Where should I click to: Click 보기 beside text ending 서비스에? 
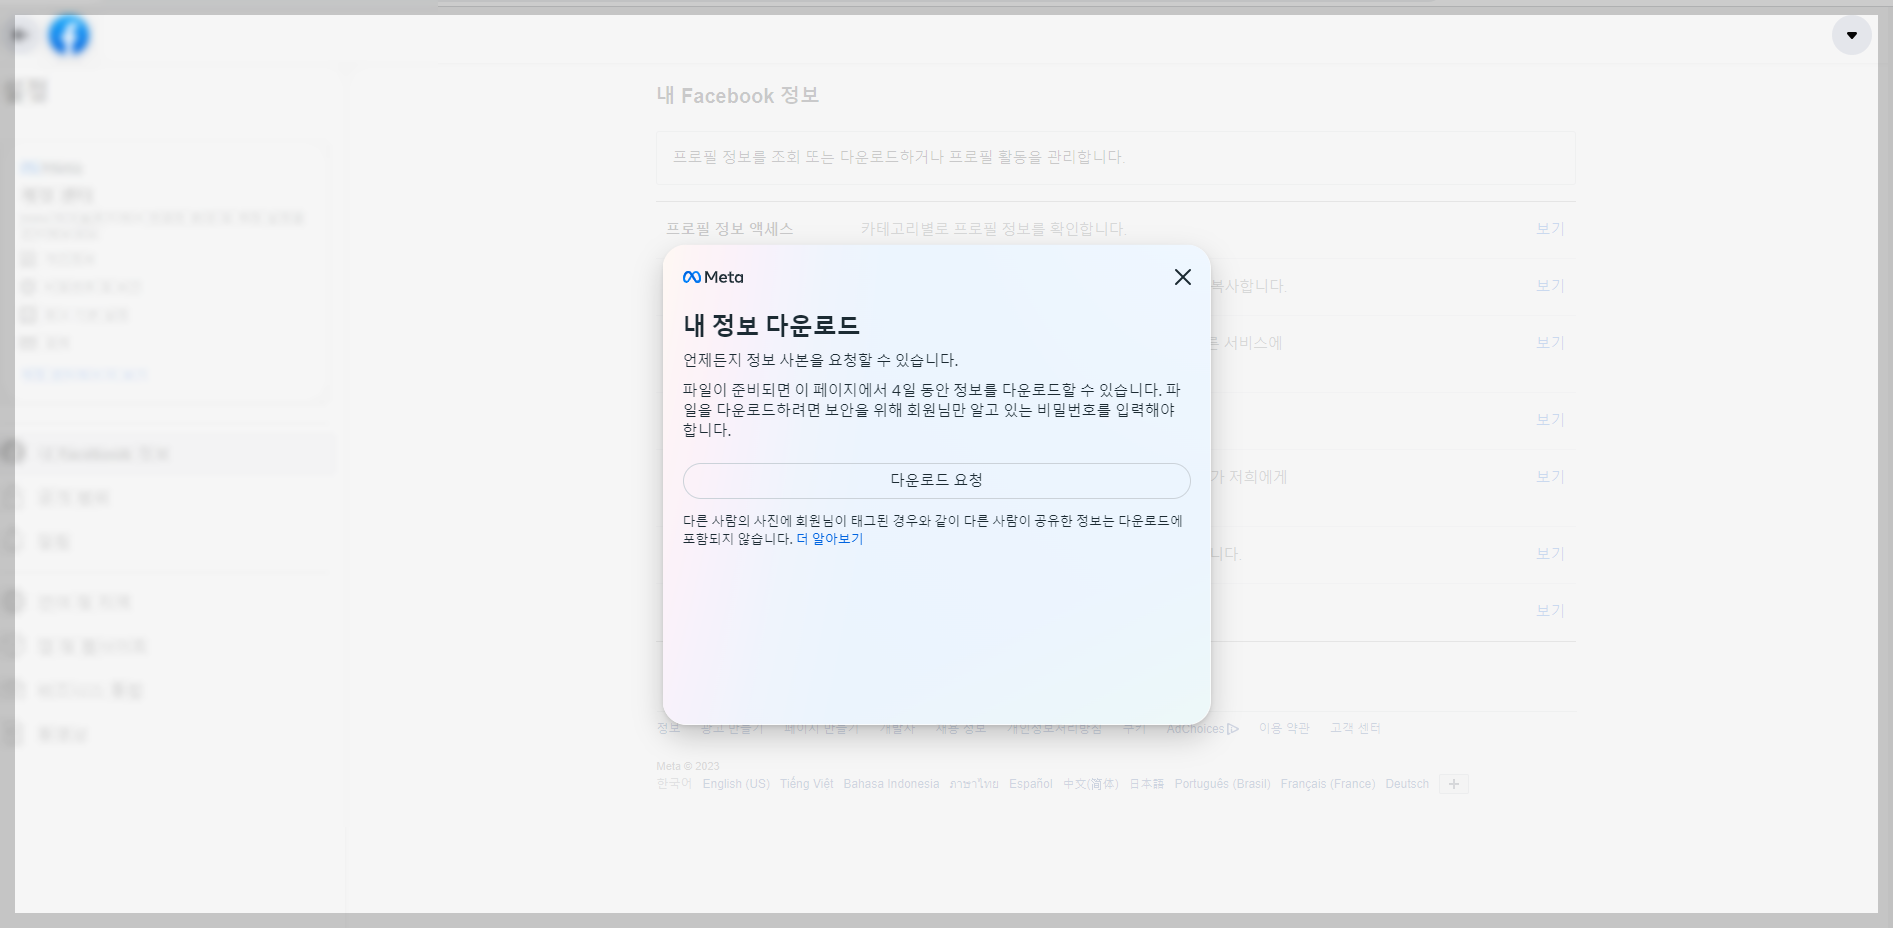coord(1550,343)
